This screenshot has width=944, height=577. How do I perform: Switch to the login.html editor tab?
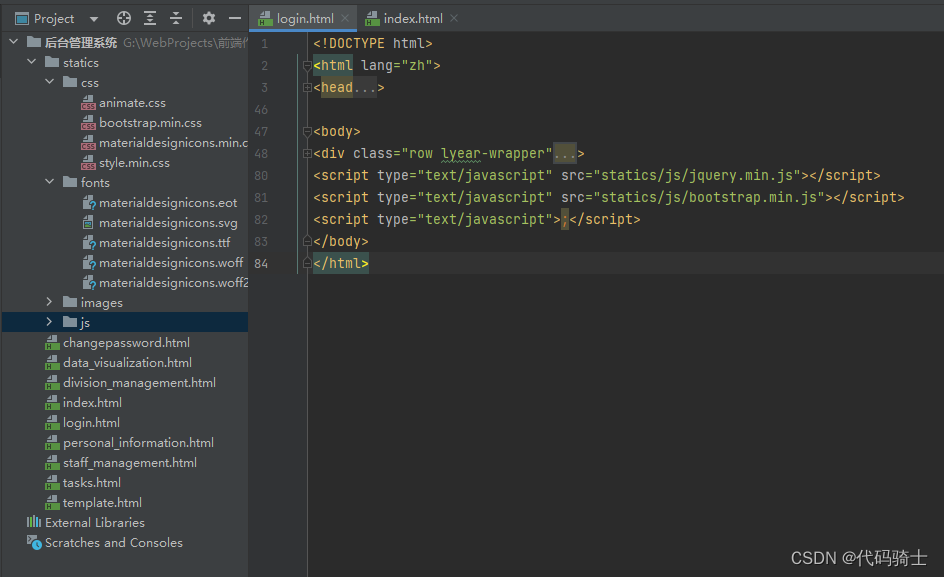coord(305,19)
